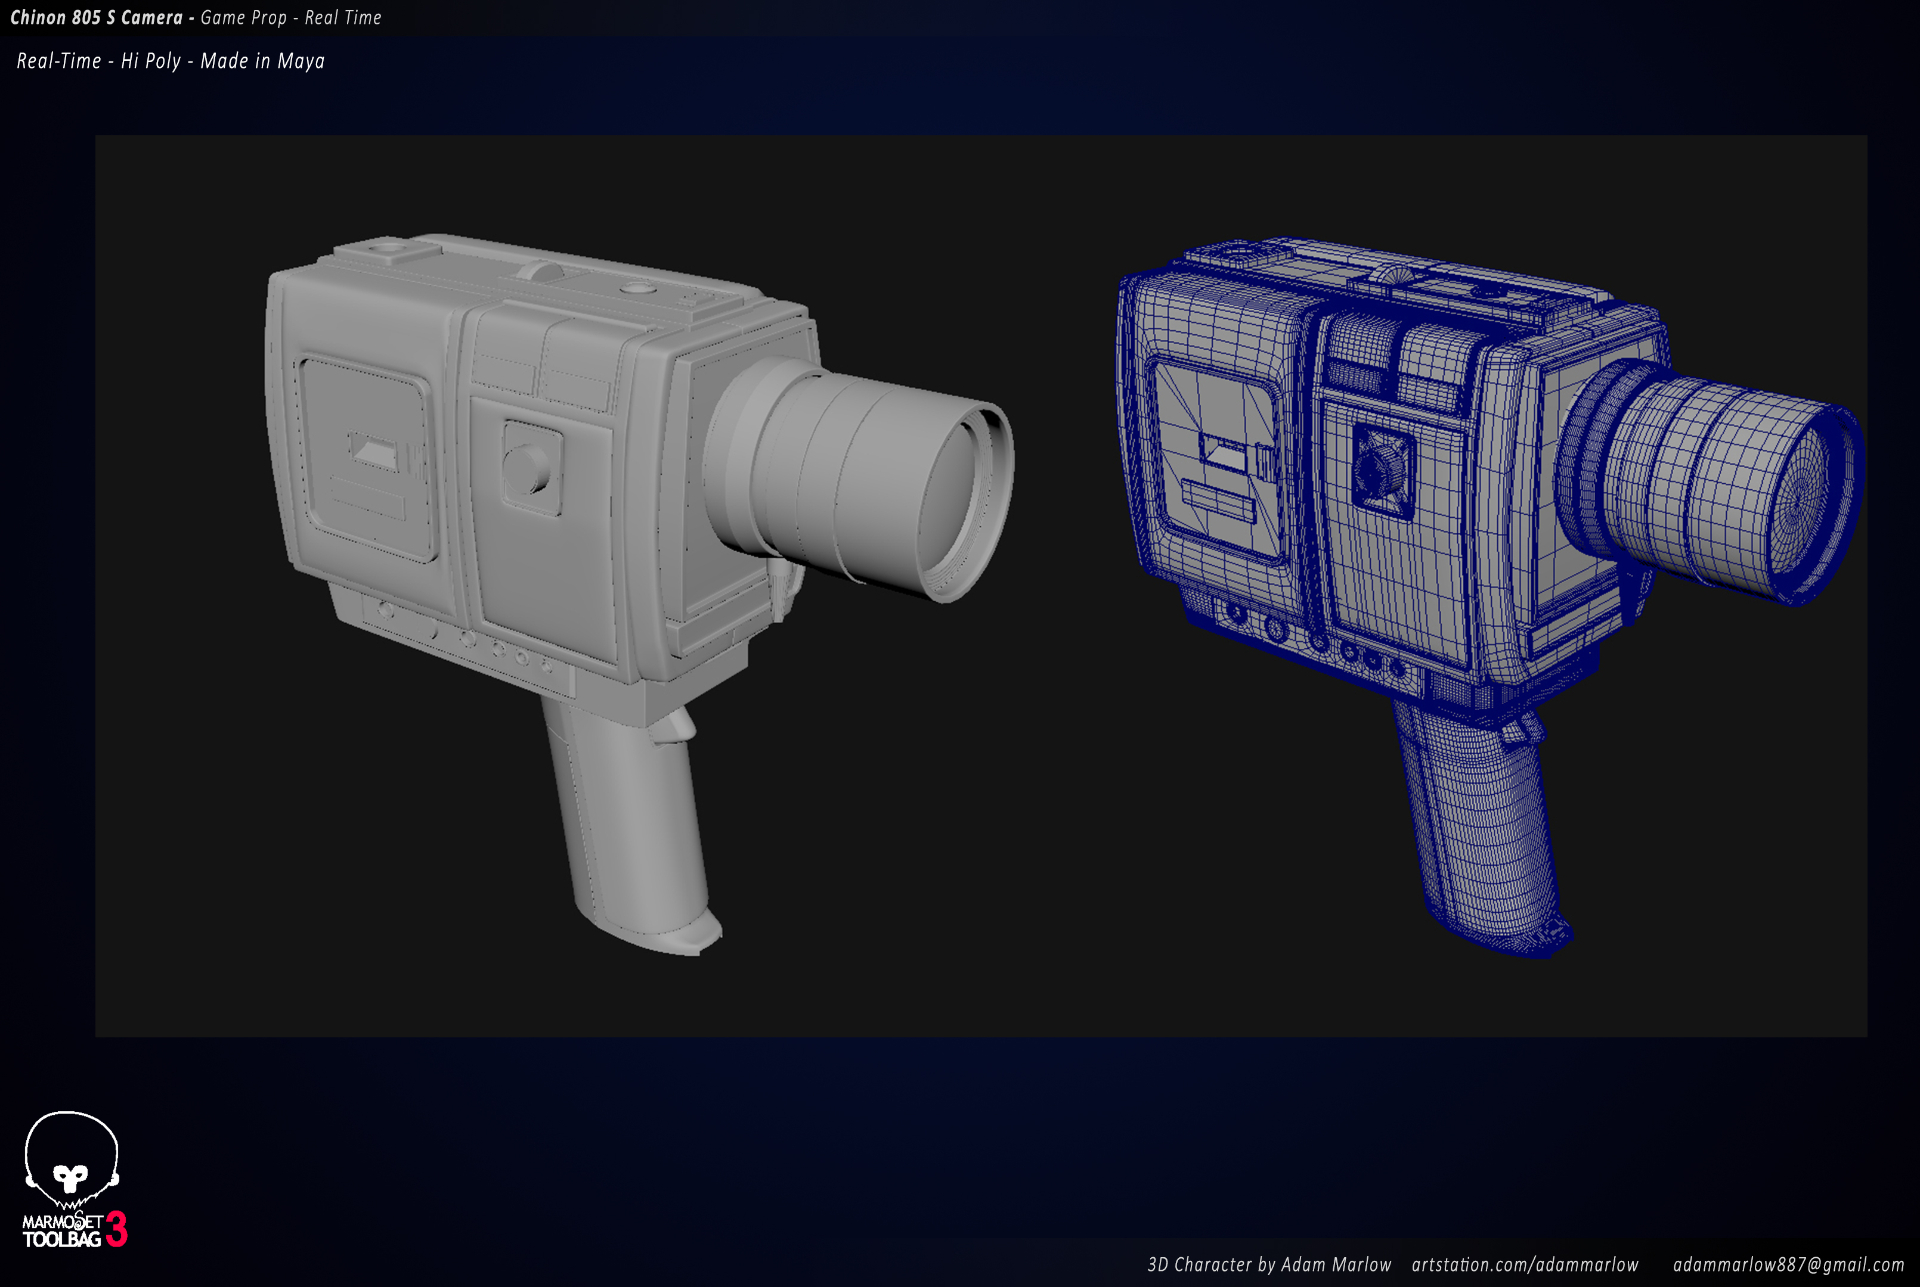The height and width of the screenshot is (1287, 1920).
Task: Click the "3D Character by Adam Marlow" credit
Action: (x=1269, y=1265)
